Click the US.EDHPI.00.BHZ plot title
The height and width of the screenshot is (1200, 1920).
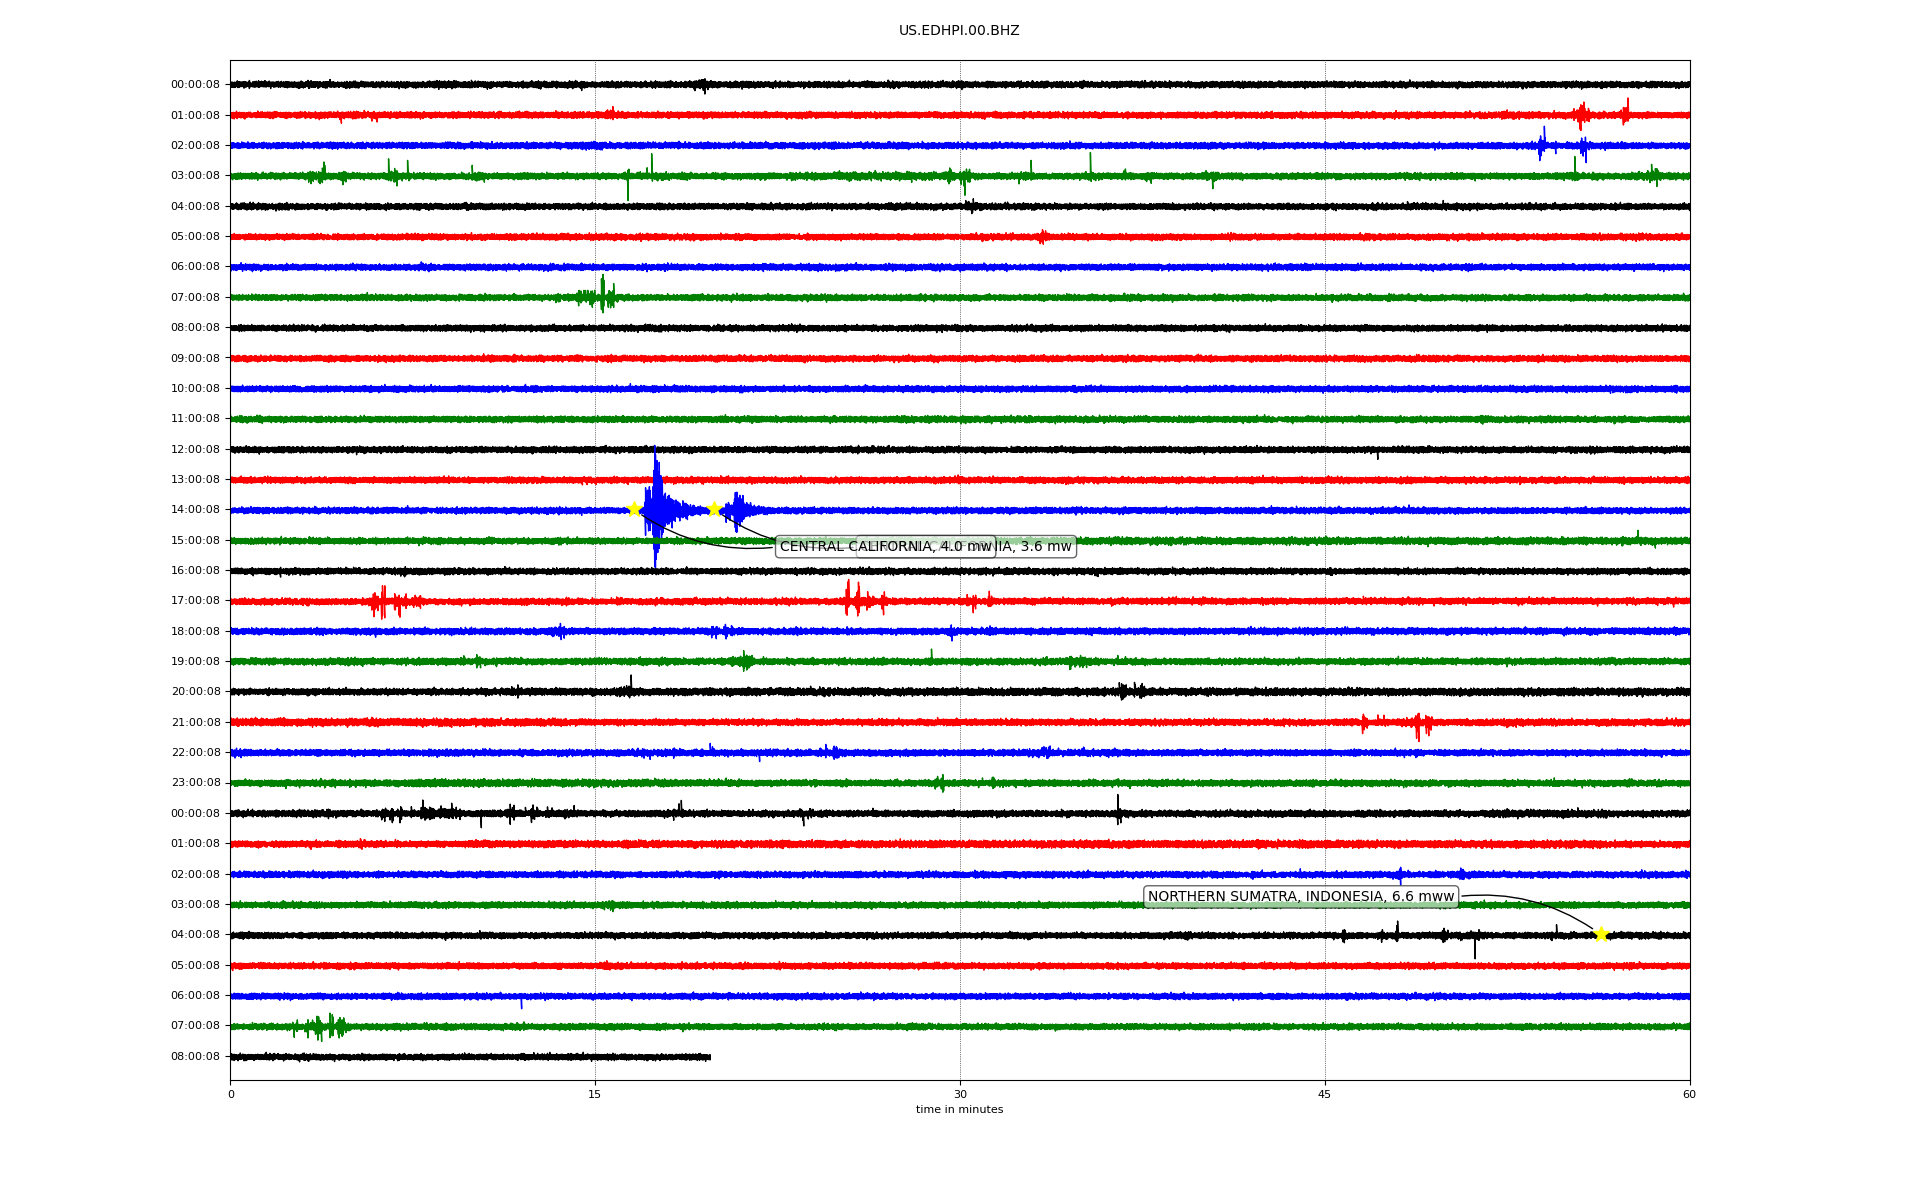point(959,31)
